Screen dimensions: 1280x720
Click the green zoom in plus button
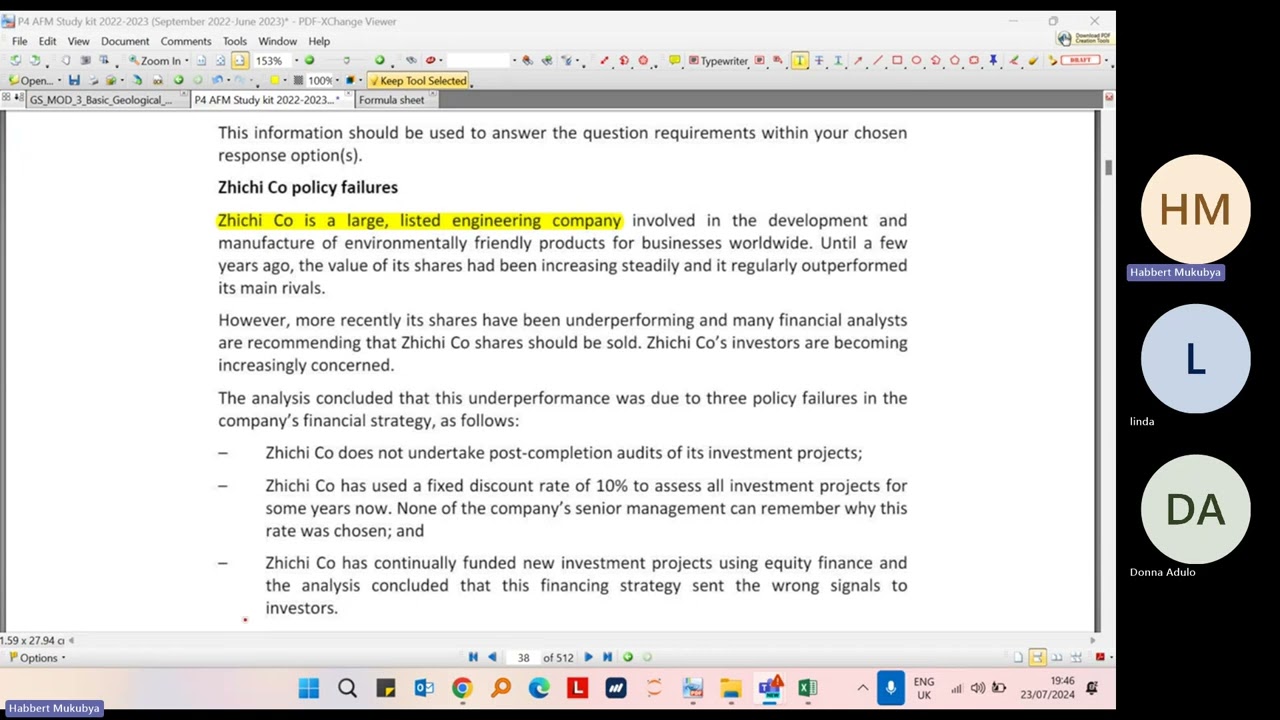pyautogui.click(x=380, y=61)
